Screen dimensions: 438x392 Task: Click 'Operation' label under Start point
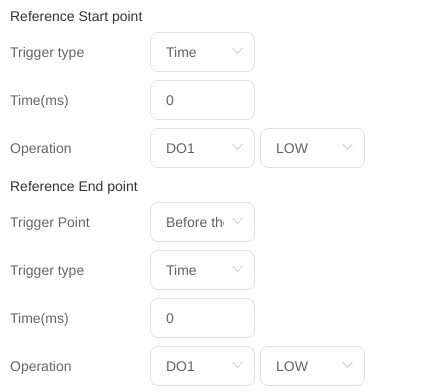coord(41,149)
